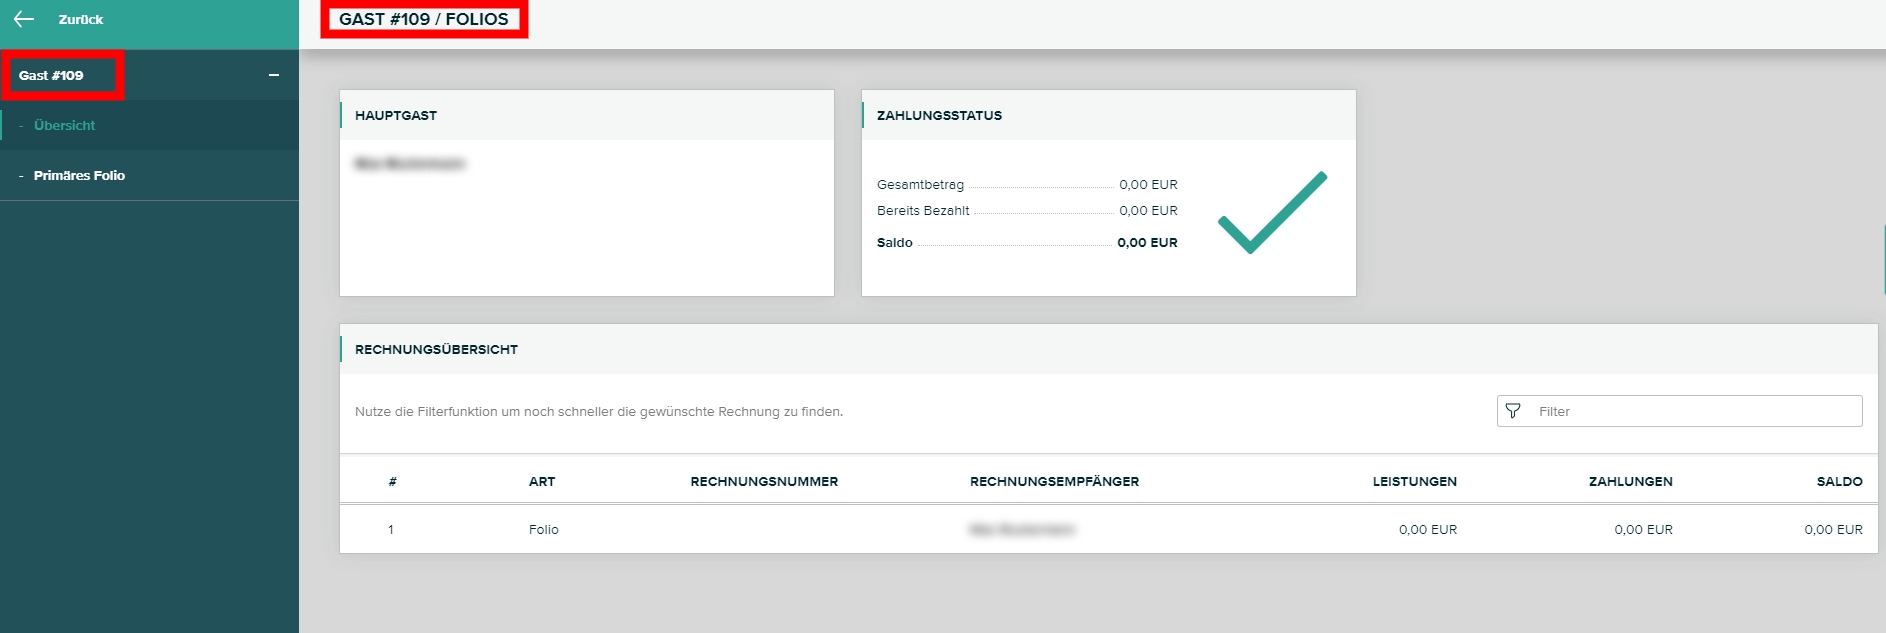Viewport: 1886px width, 633px height.
Task: Click the blurred recipient name in the Folio row
Action: pyautogui.click(x=1022, y=529)
